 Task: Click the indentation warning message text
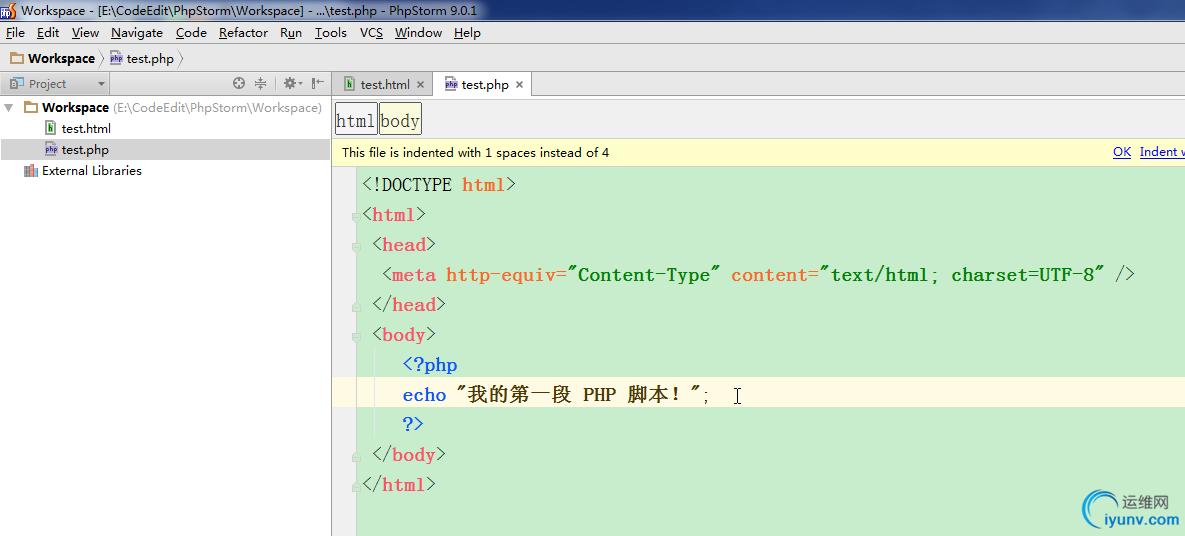[x=475, y=152]
